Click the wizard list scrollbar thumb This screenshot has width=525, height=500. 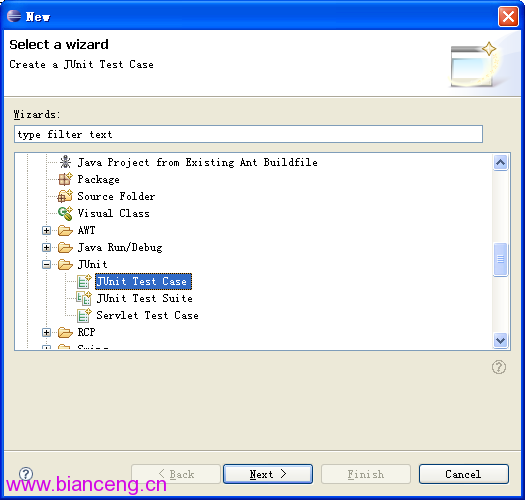click(x=501, y=260)
